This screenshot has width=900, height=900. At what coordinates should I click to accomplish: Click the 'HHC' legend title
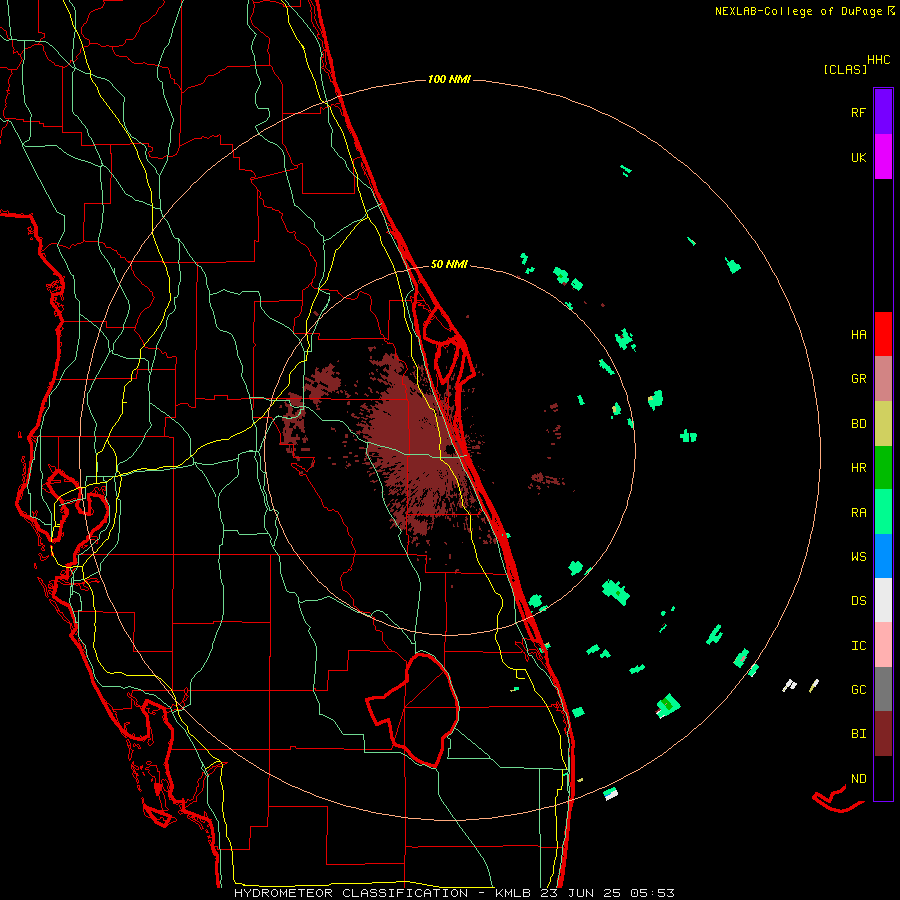click(x=879, y=60)
